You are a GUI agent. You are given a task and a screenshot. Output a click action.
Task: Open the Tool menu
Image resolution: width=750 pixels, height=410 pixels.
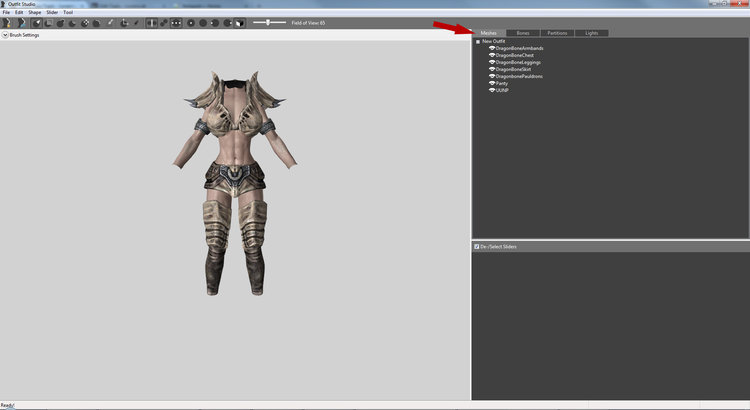[68, 12]
